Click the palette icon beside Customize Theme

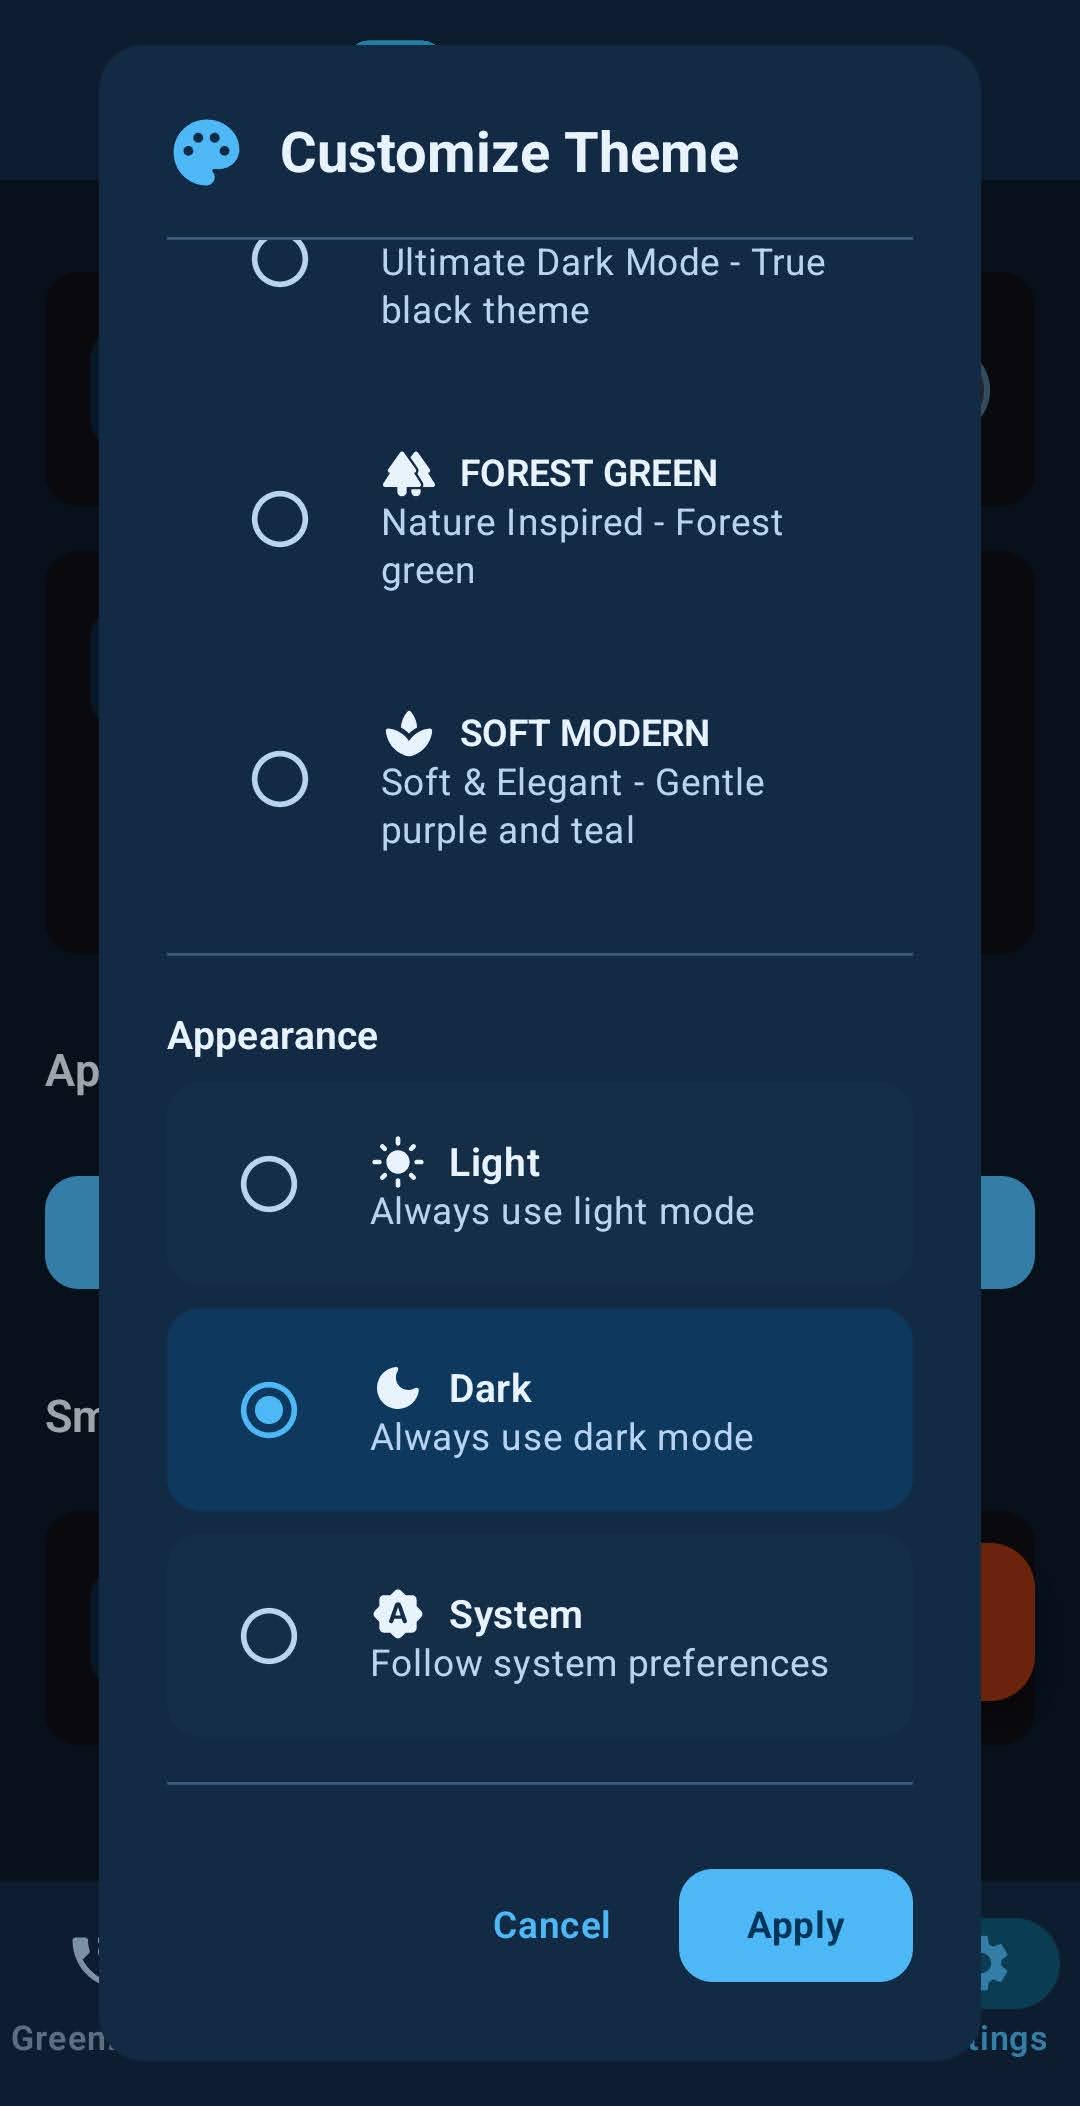tap(206, 151)
